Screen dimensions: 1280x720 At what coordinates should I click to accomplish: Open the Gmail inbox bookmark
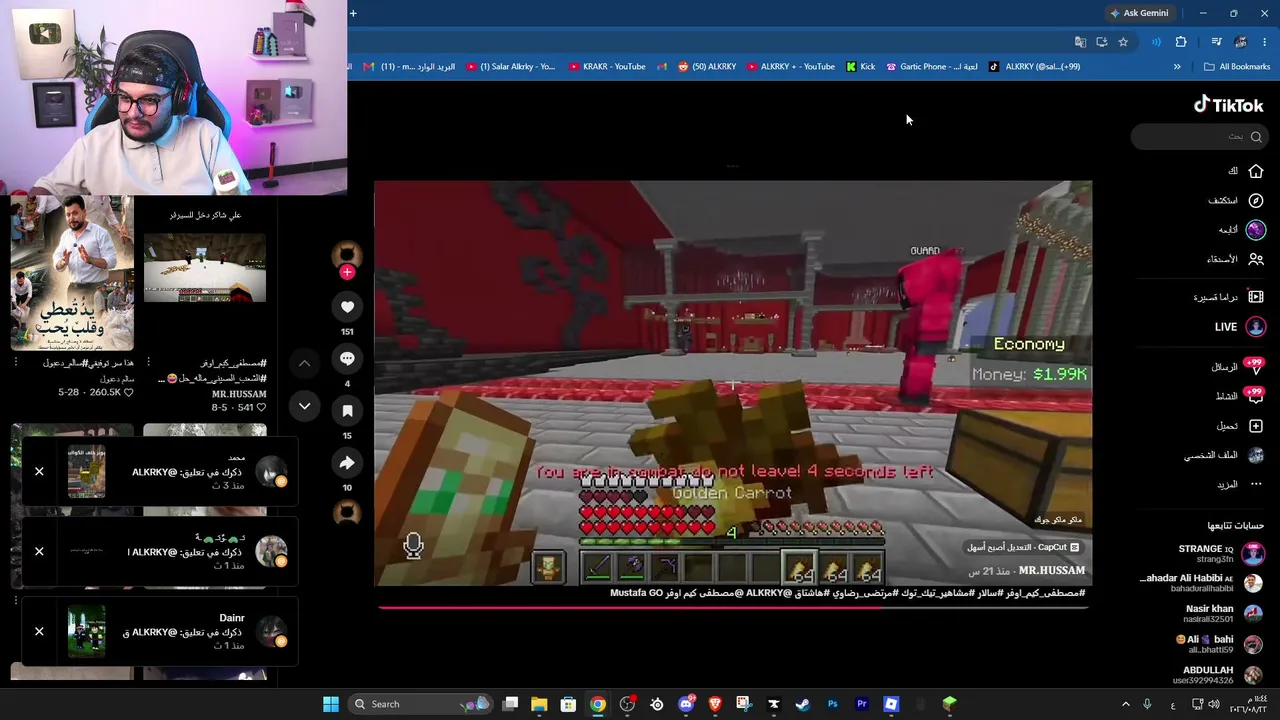click(x=408, y=67)
